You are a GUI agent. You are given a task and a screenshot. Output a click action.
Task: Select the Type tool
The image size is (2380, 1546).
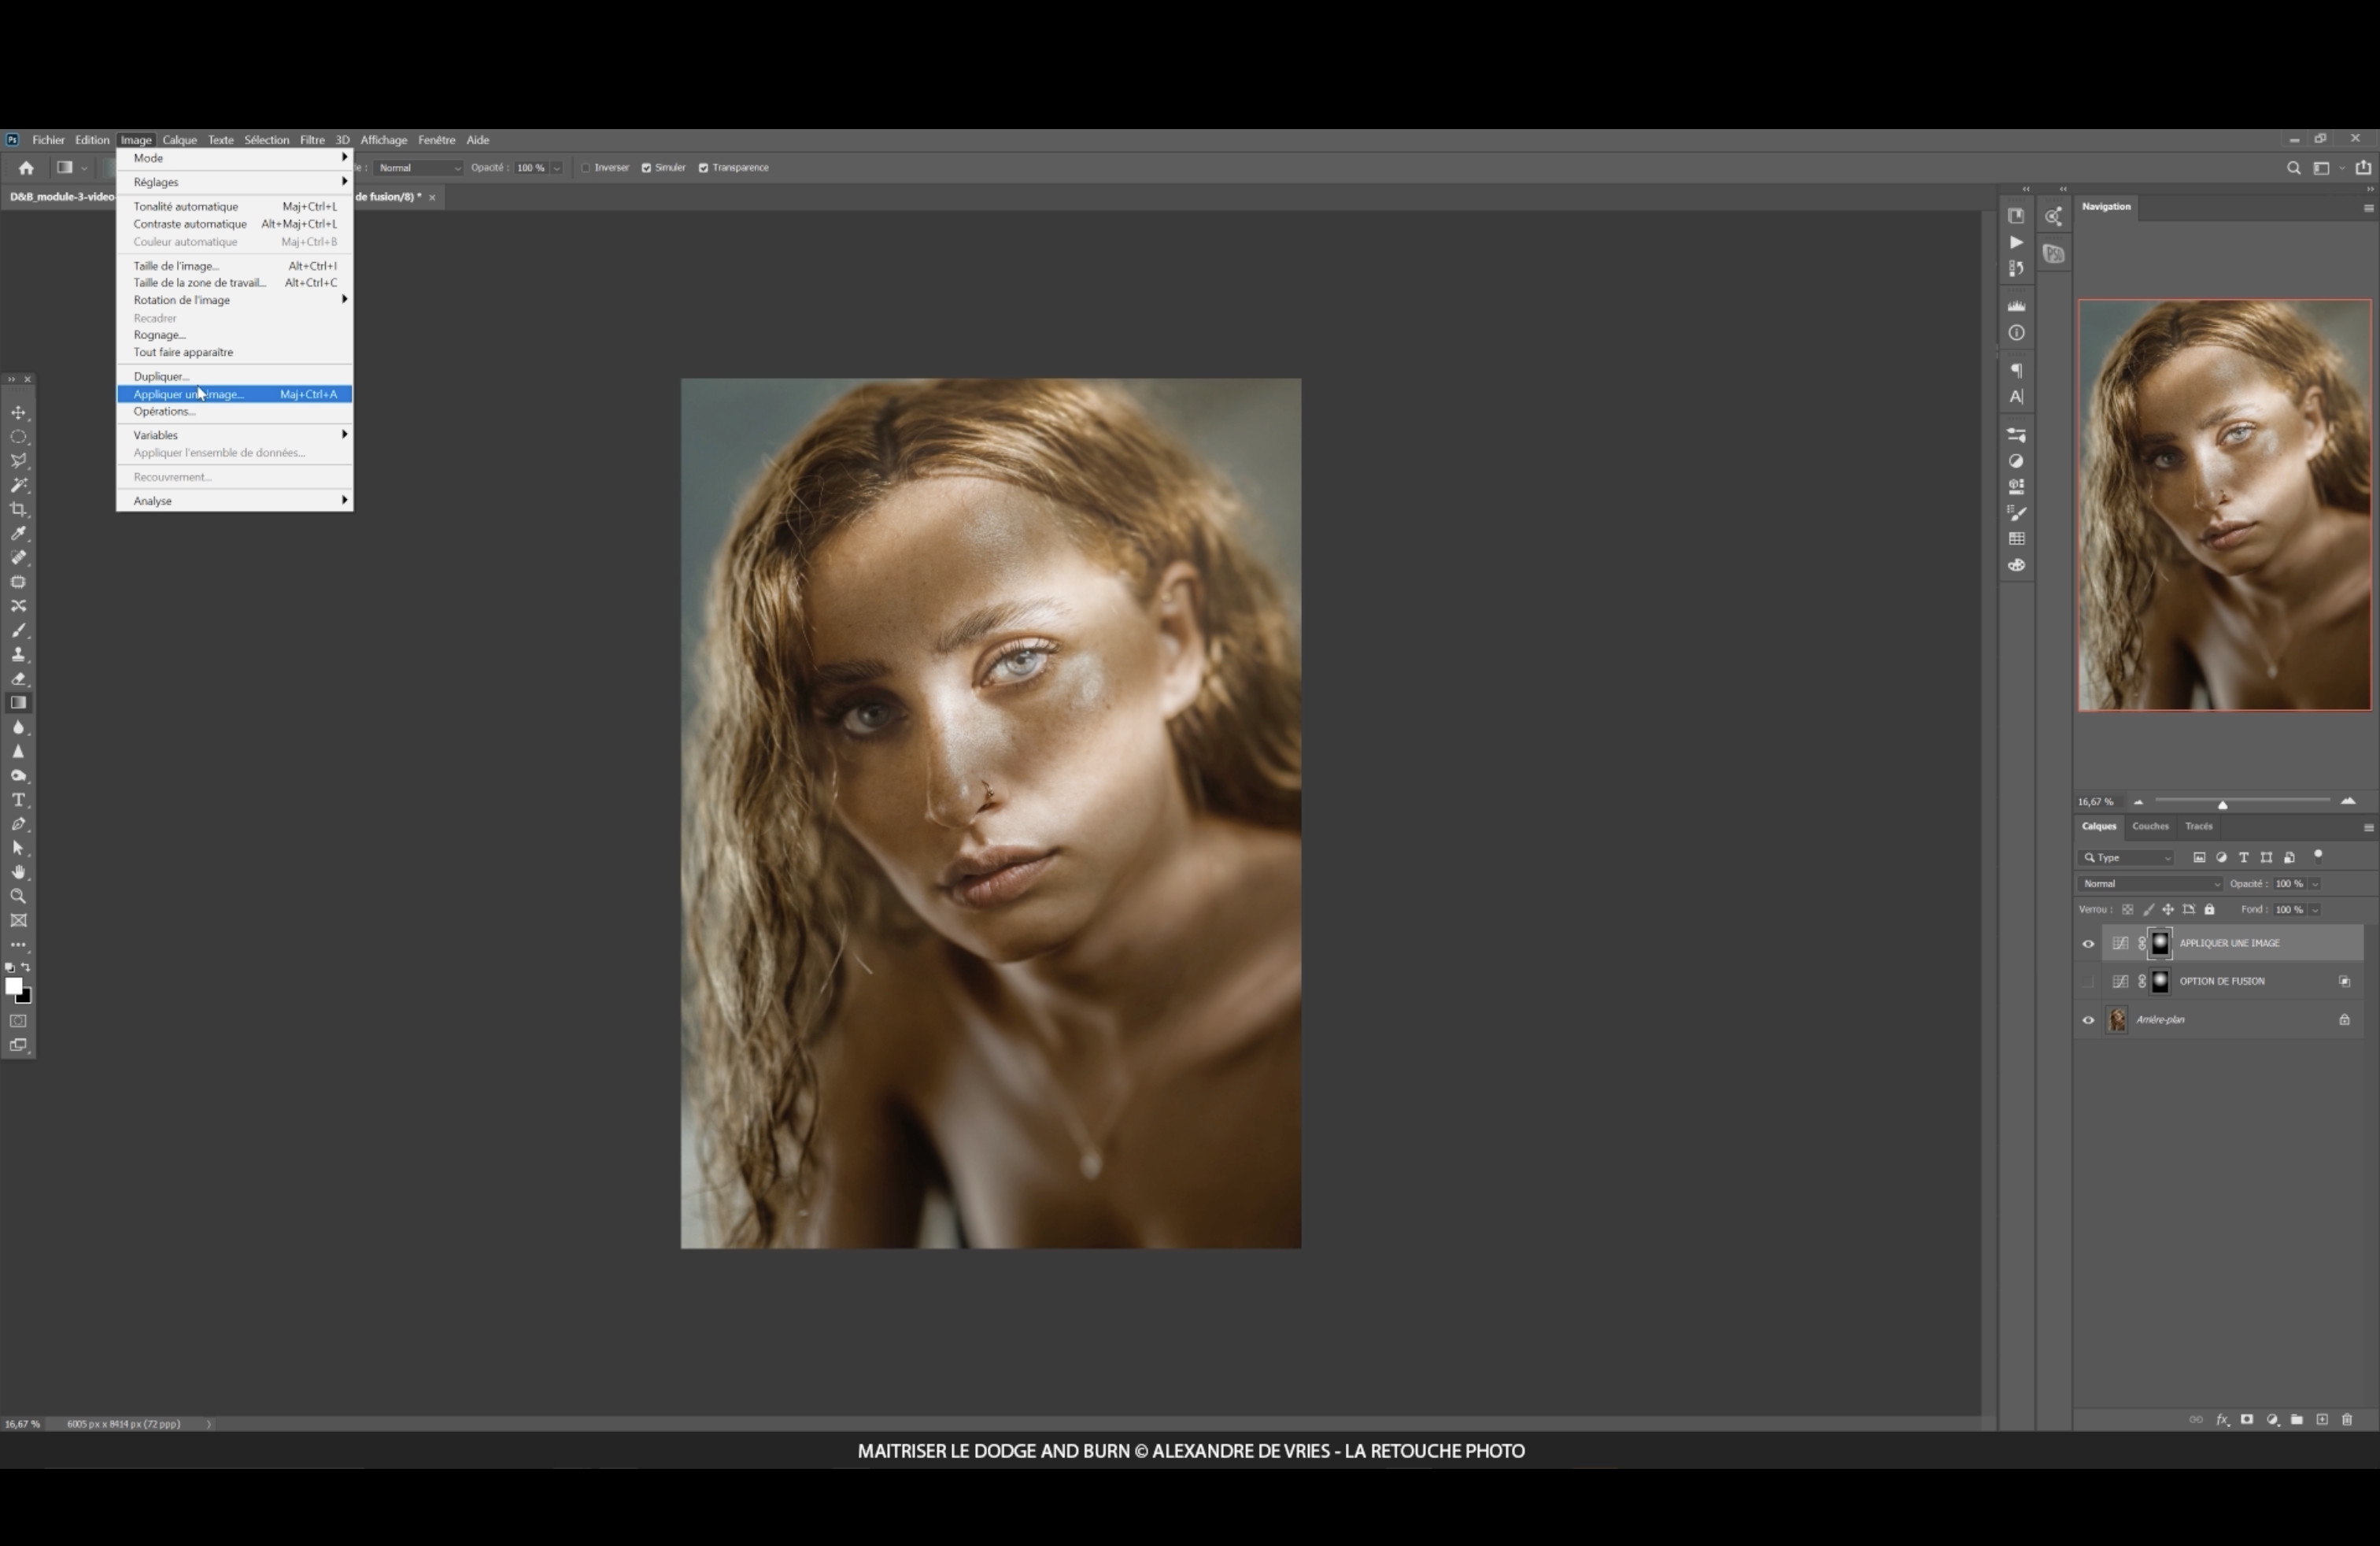18,800
